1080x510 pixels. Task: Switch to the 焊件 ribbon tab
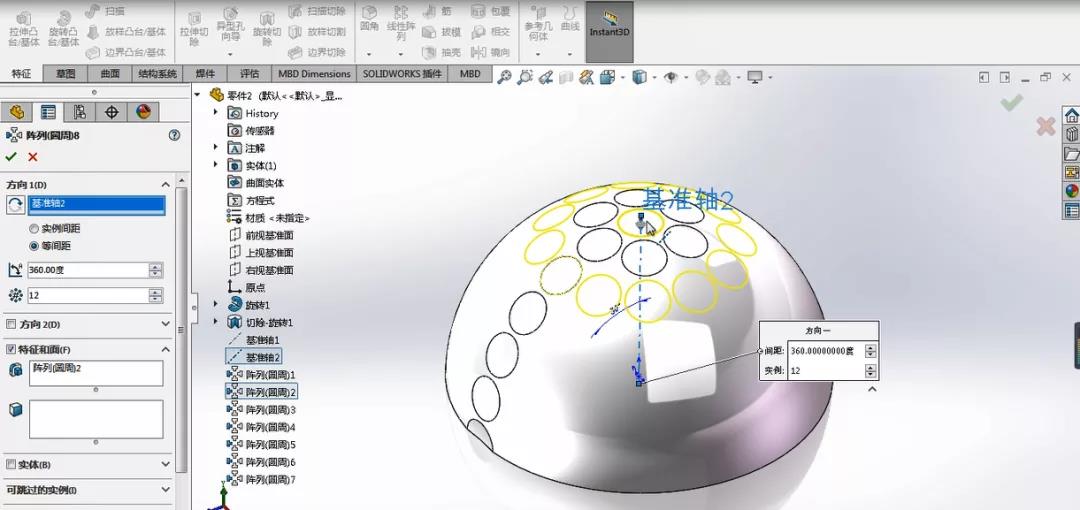(x=205, y=74)
